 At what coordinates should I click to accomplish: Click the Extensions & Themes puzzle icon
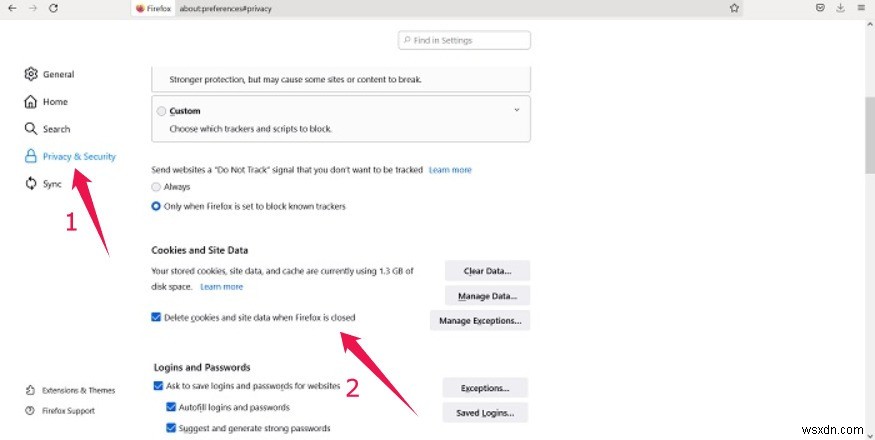(x=30, y=390)
